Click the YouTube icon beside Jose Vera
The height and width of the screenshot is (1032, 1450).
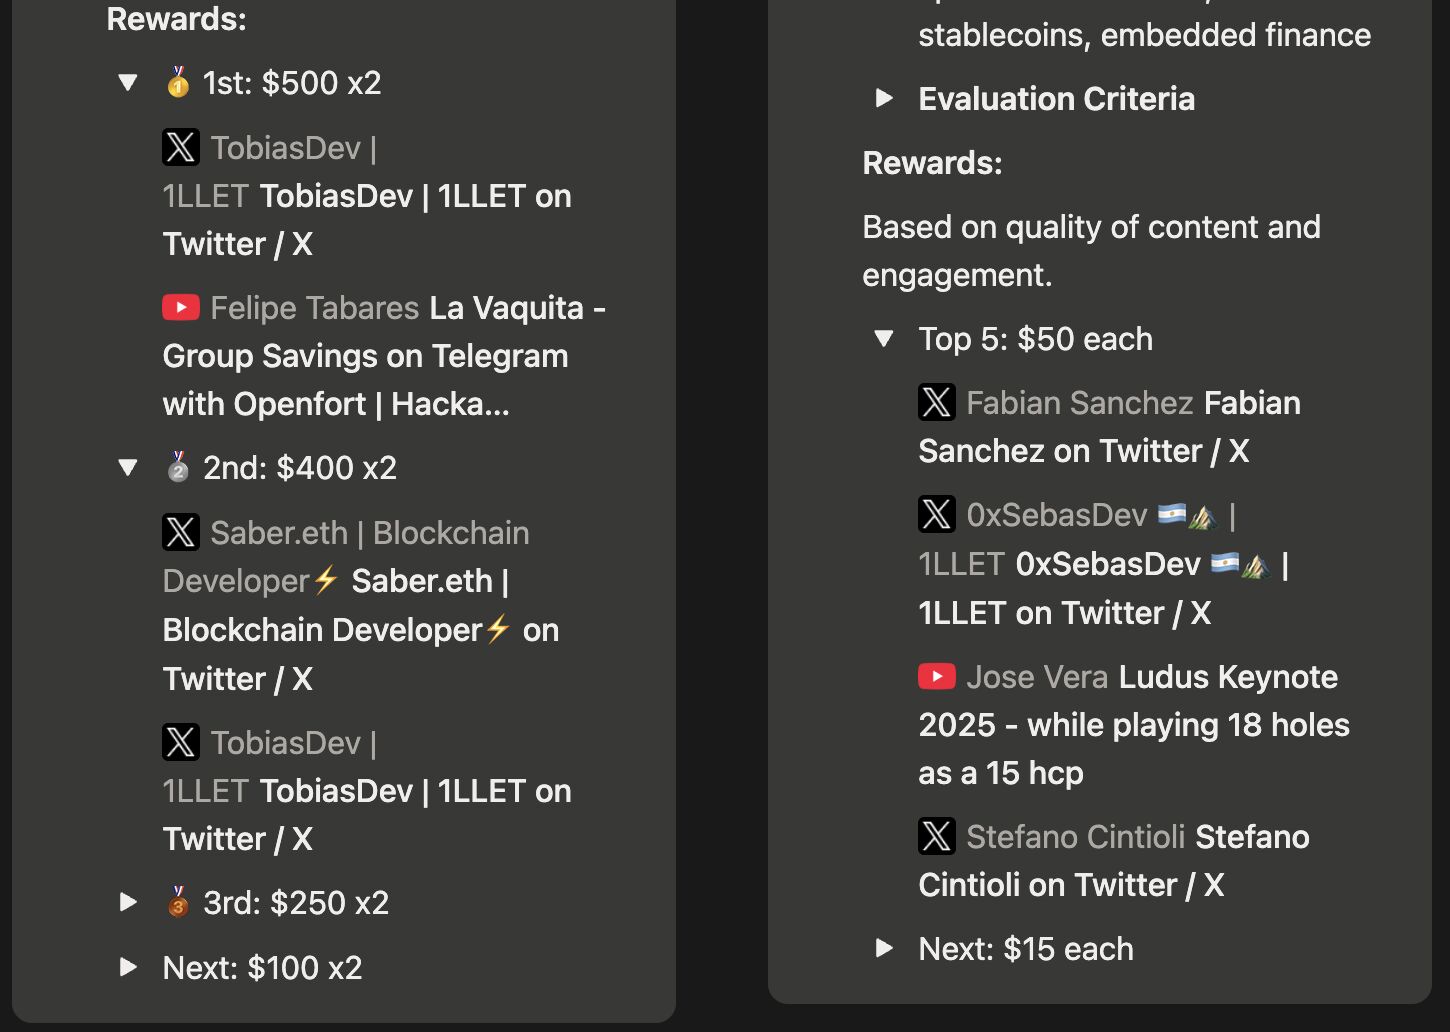point(937,677)
